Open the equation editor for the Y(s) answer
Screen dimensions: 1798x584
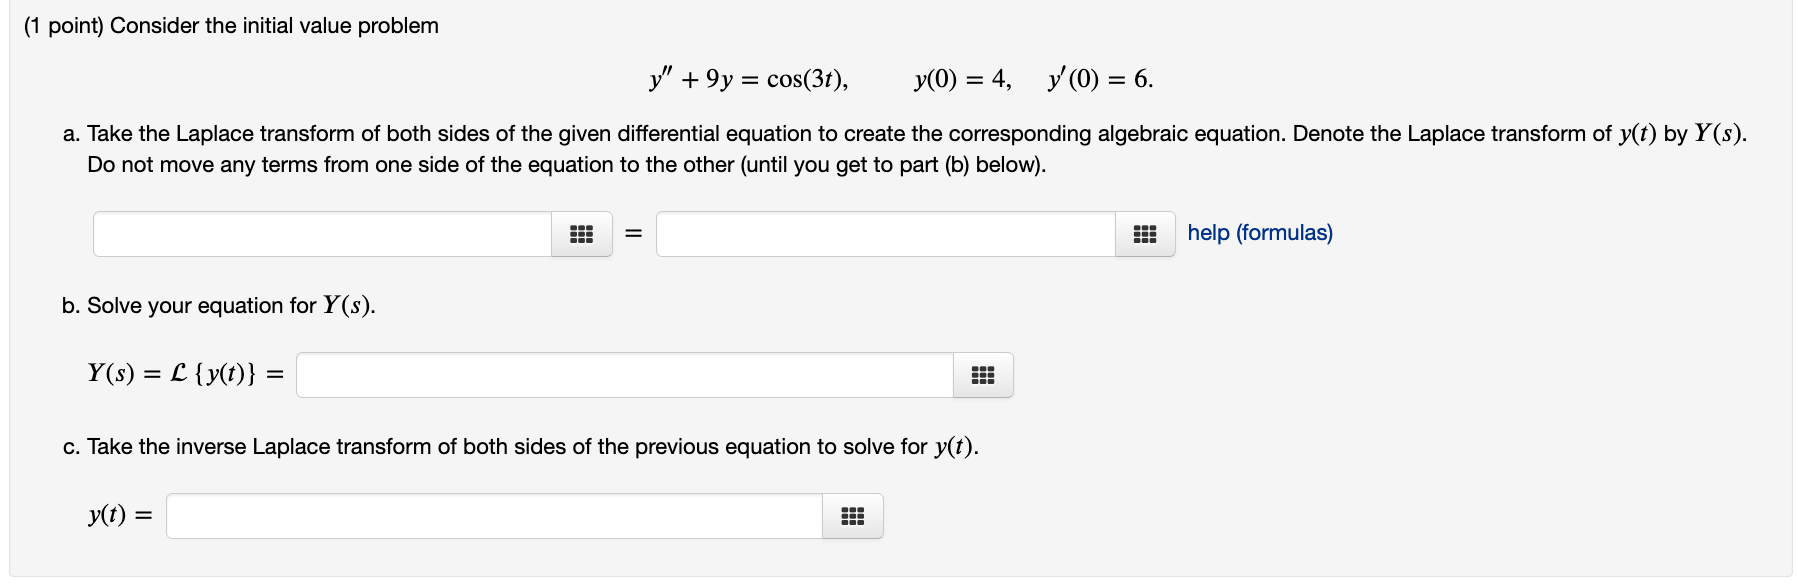[x=981, y=375]
